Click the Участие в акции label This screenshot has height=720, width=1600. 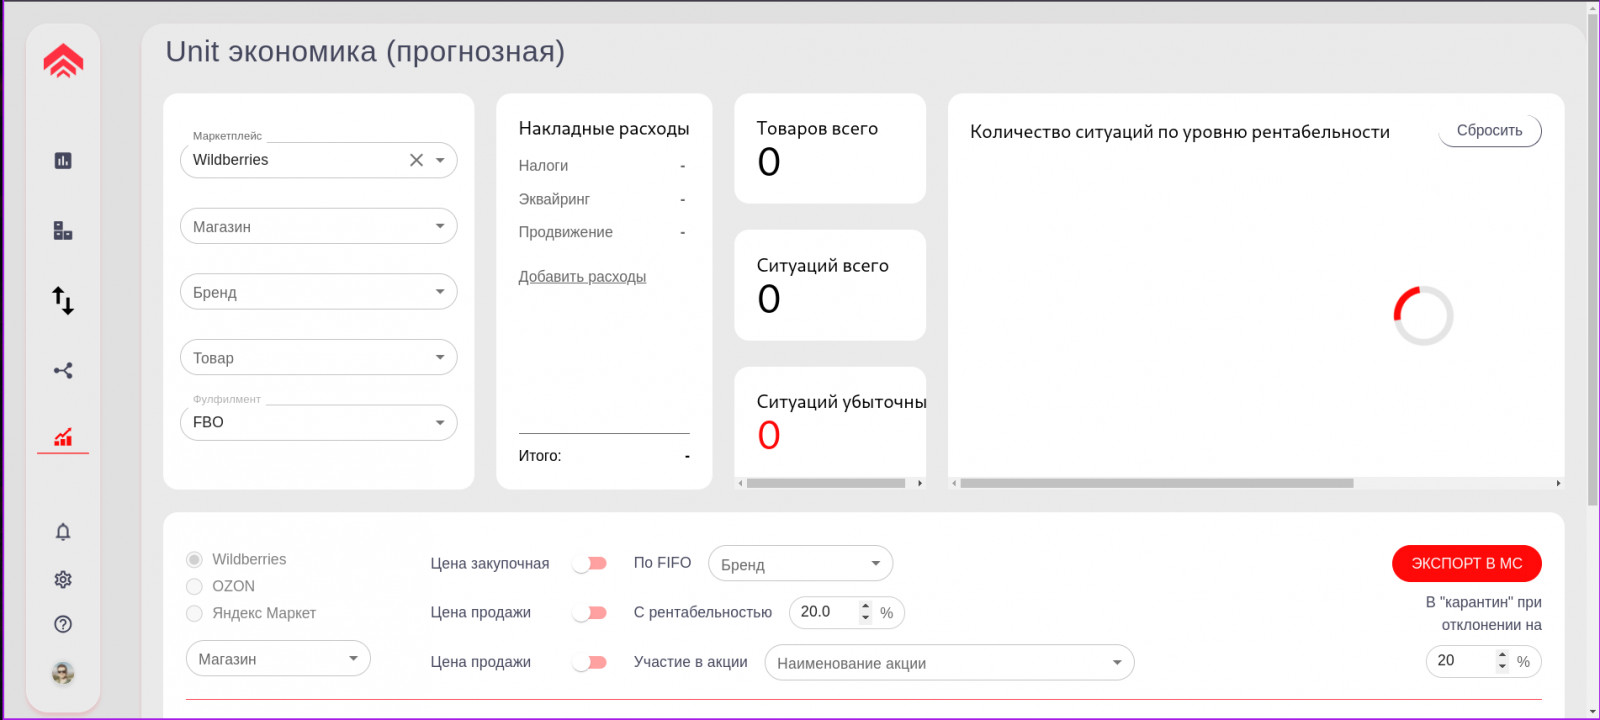pos(691,662)
